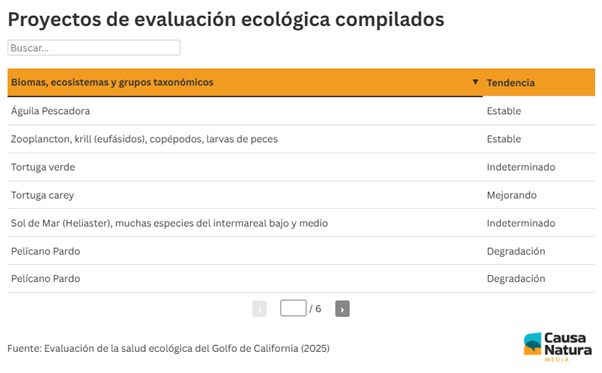Screen dimensions: 602x373
Task: Click the page number input box
Action: (293, 308)
